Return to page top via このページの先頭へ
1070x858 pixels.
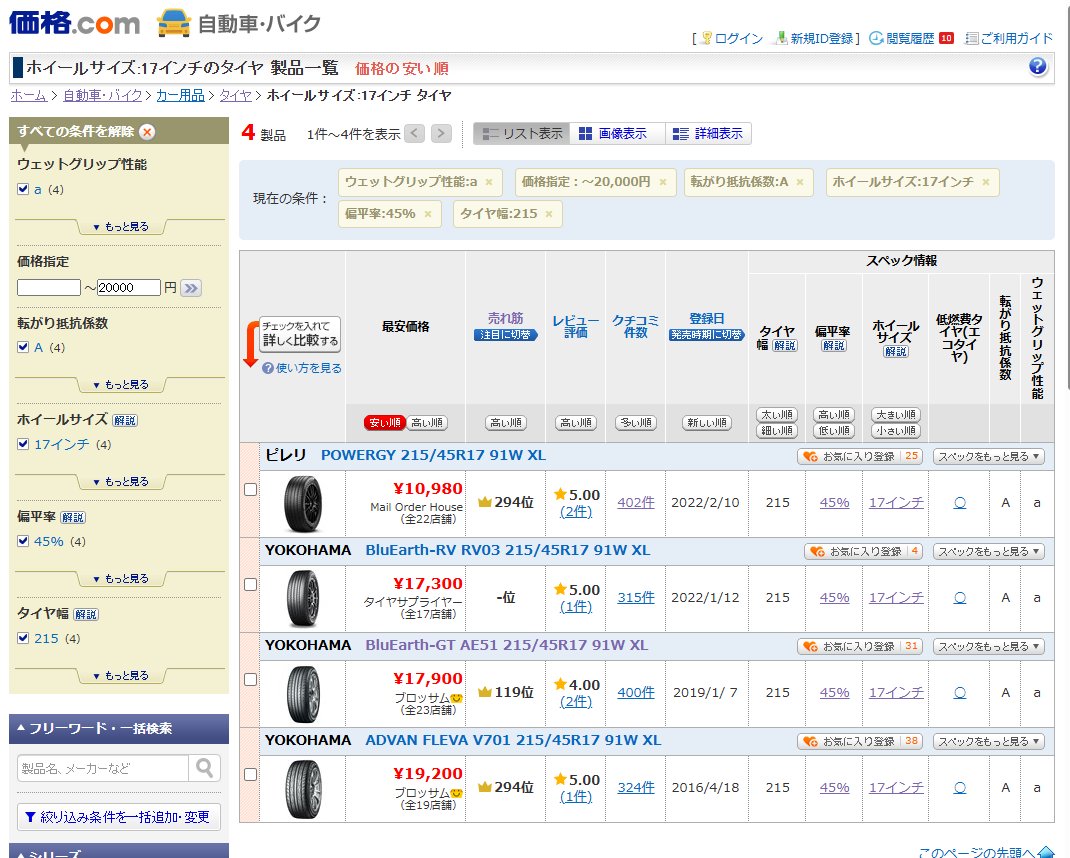(x=985, y=852)
